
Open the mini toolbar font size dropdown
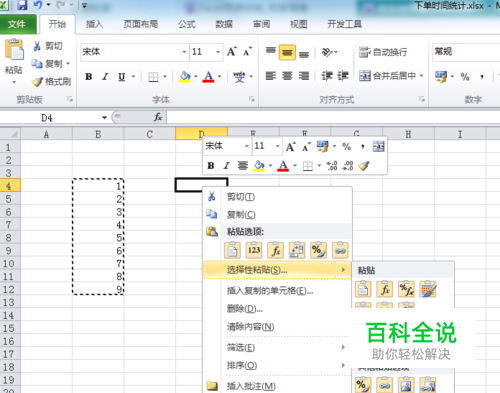click(x=277, y=146)
